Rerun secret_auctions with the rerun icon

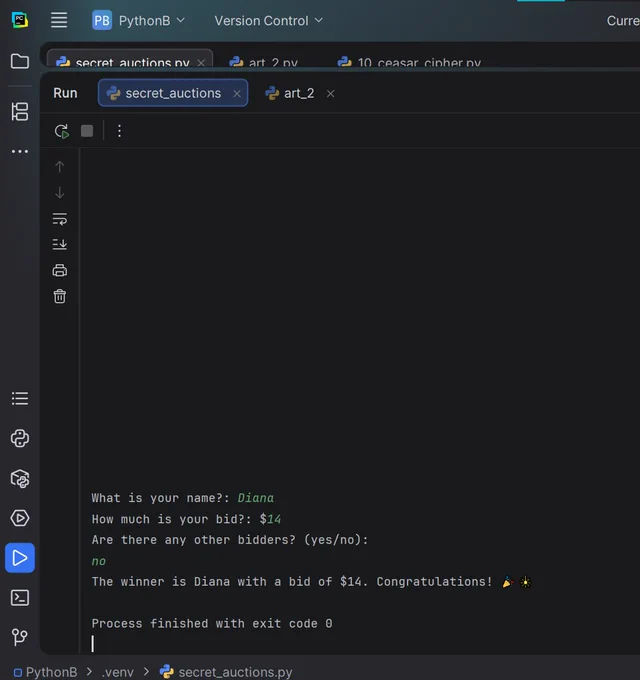(x=62, y=131)
